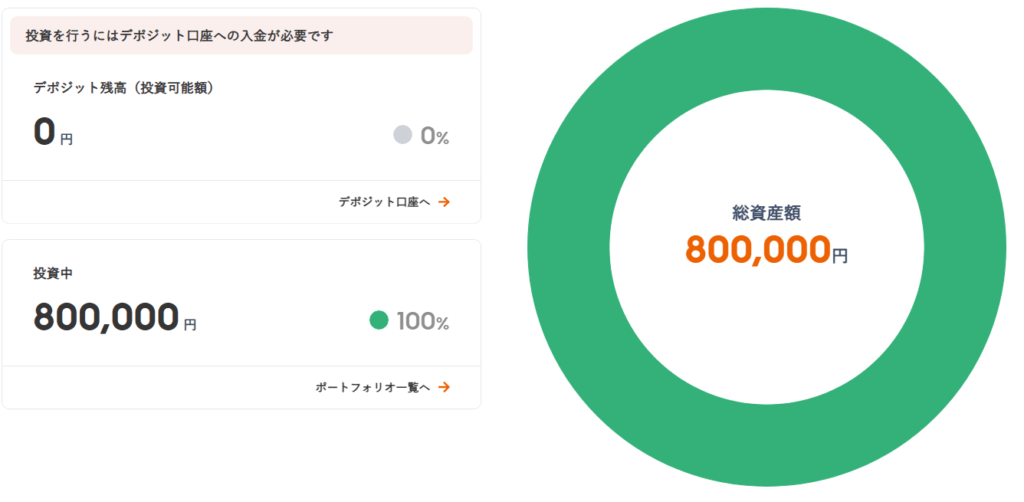The image size is (1024, 502).
Task: Click the pink deposit-required notice banner
Action: [x=241, y=35]
